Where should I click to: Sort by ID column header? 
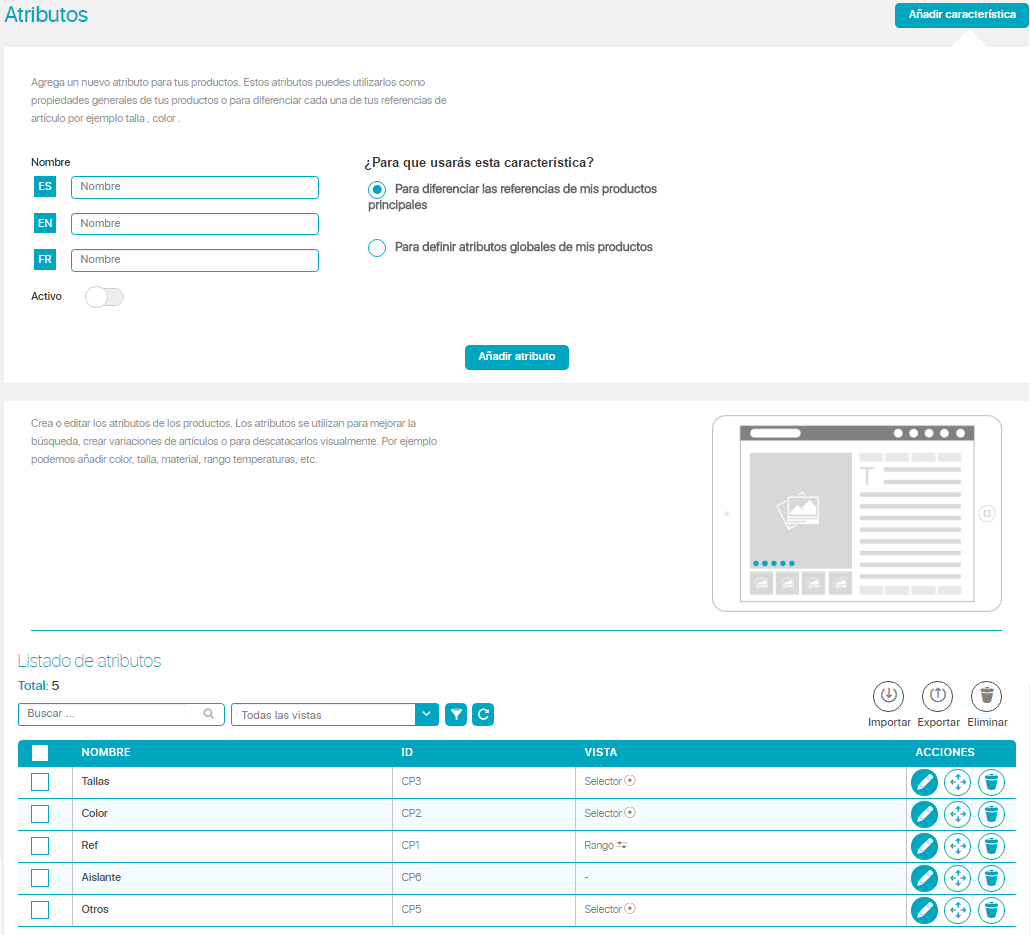407,752
